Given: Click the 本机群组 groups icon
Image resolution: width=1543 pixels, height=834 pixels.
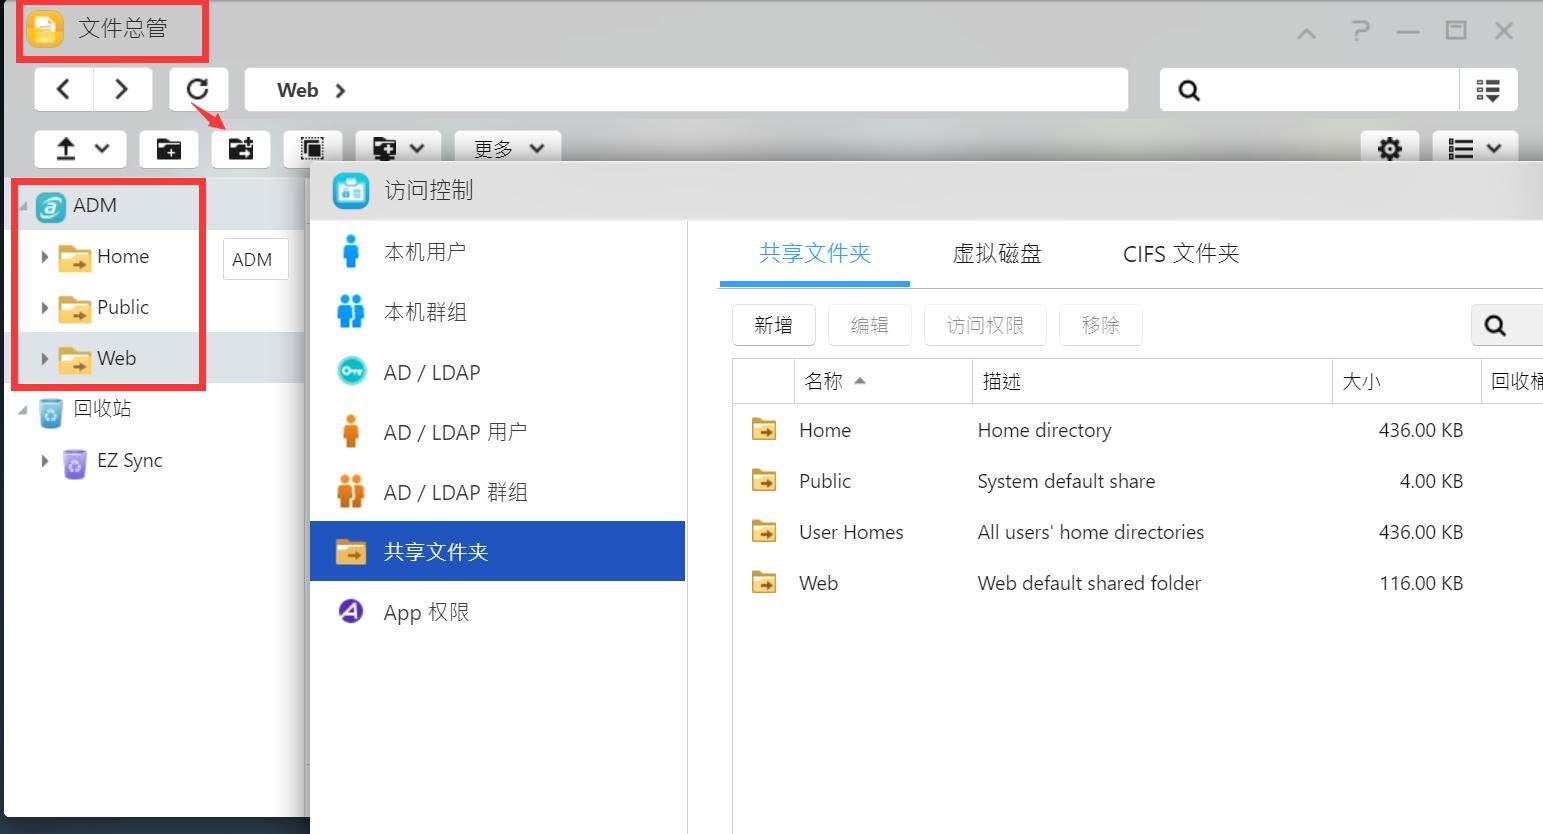Looking at the screenshot, I should (x=427, y=311).
